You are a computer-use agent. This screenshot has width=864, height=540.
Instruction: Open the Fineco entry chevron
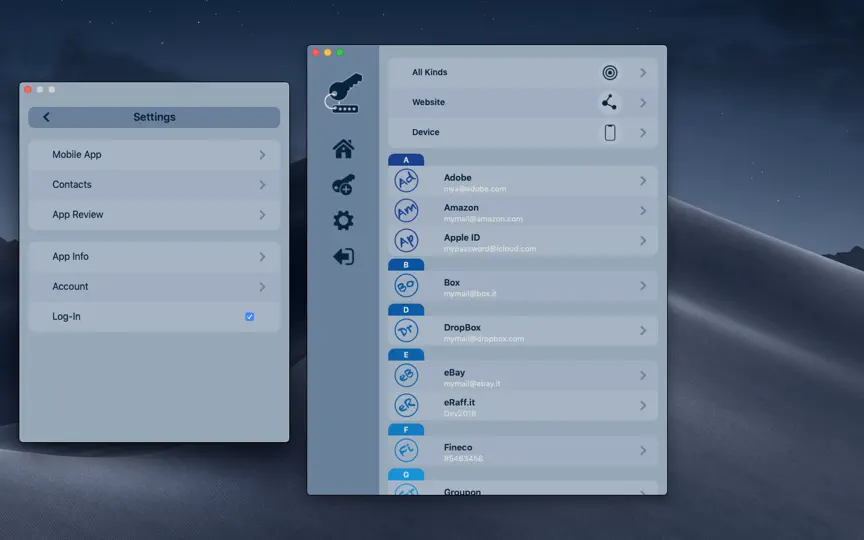pos(643,450)
